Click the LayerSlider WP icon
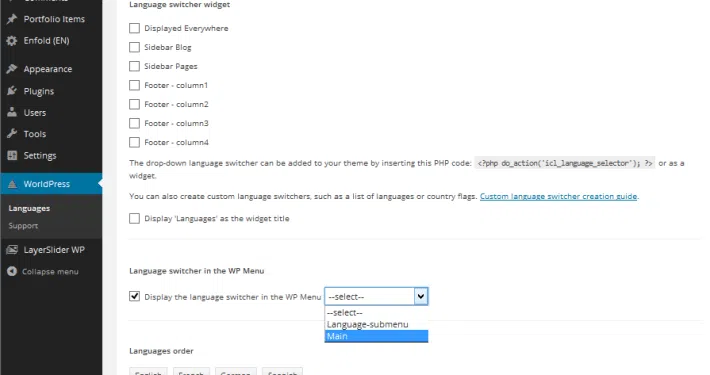Screen dimensions: 710x375 click(12, 250)
